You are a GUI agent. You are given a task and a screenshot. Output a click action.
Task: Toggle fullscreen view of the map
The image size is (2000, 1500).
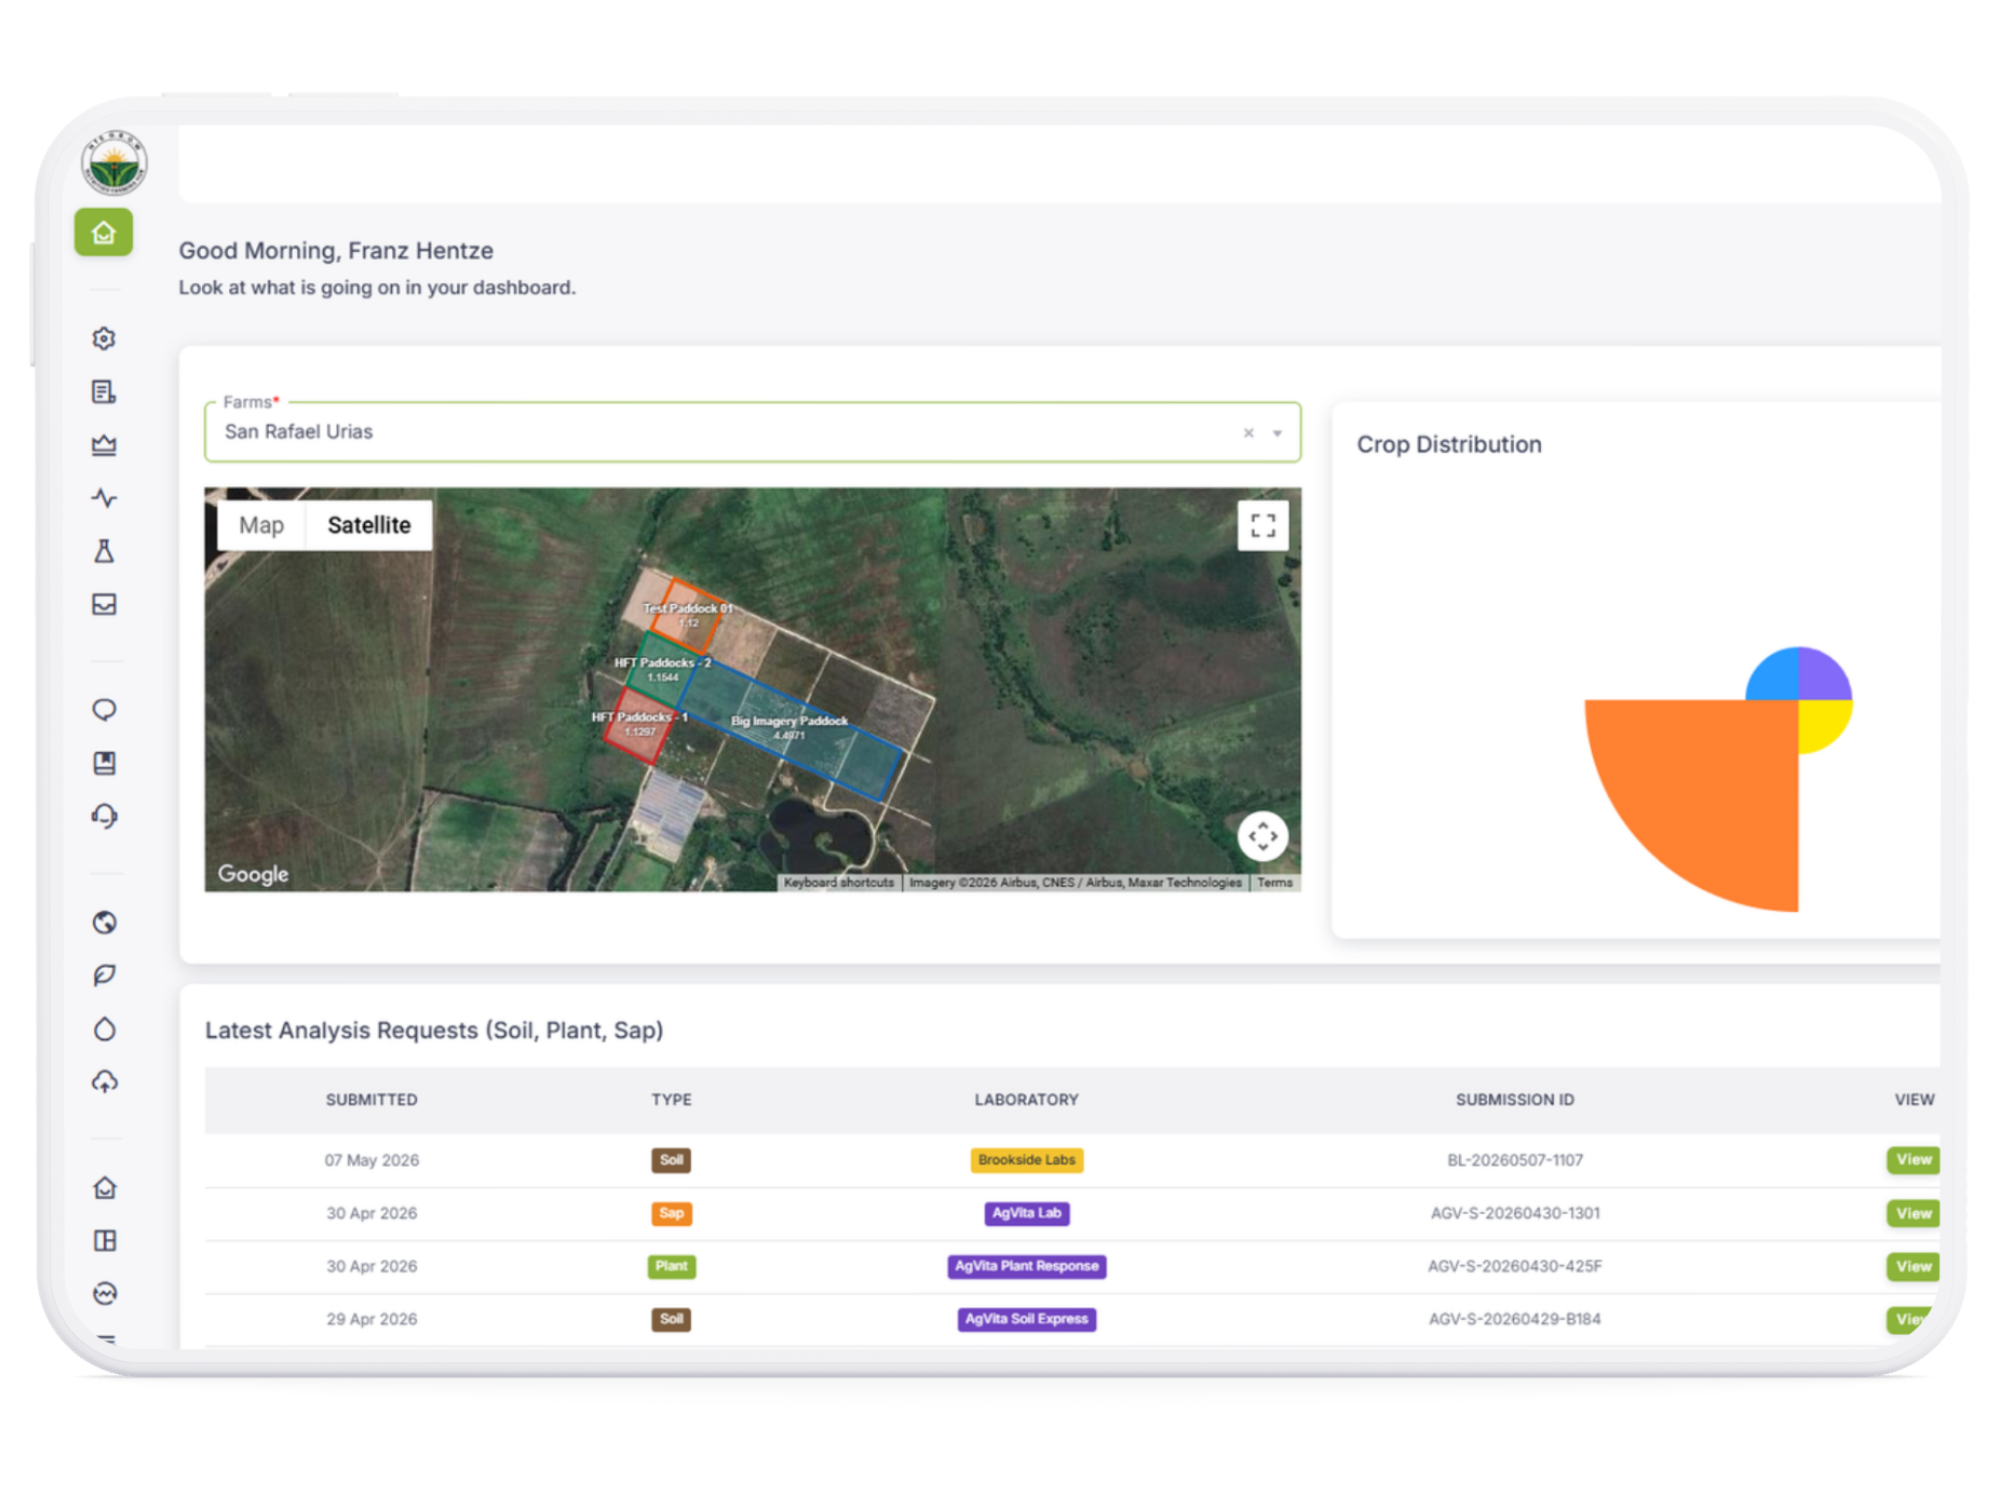pyautogui.click(x=1262, y=526)
